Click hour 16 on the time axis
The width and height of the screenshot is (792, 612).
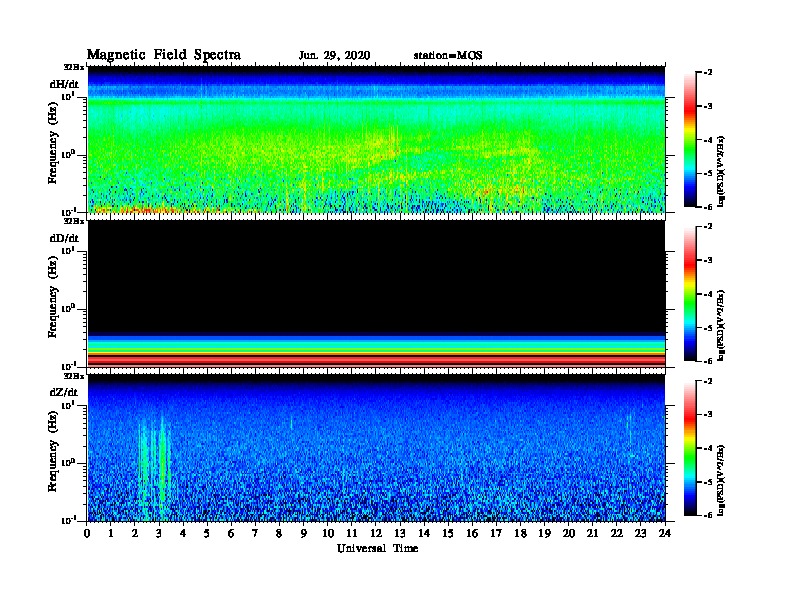(472, 533)
